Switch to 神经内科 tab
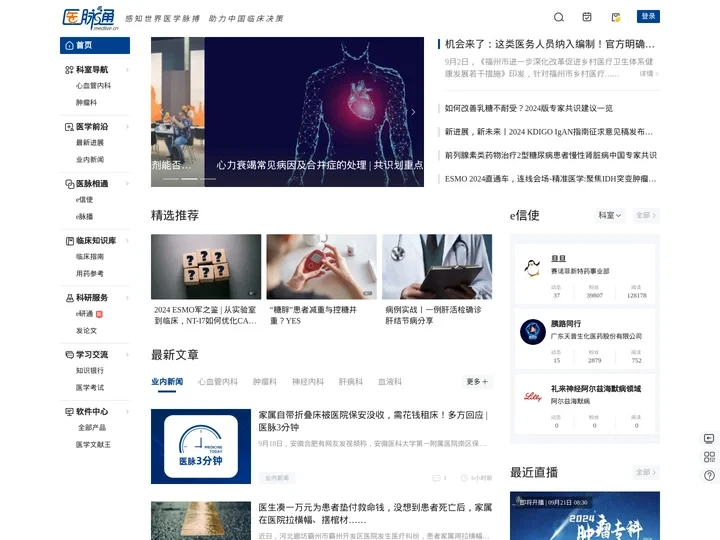The width and height of the screenshot is (720, 540). coord(308,382)
